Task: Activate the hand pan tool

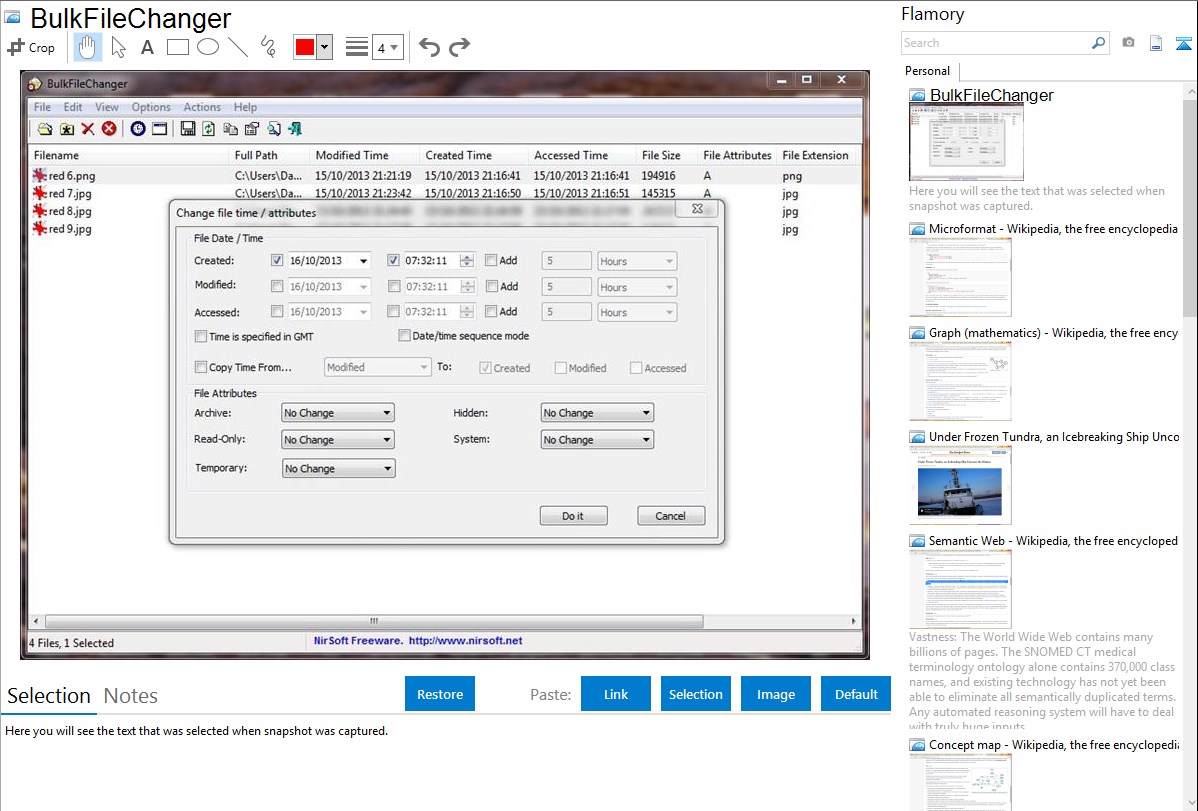Action: (87, 47)
